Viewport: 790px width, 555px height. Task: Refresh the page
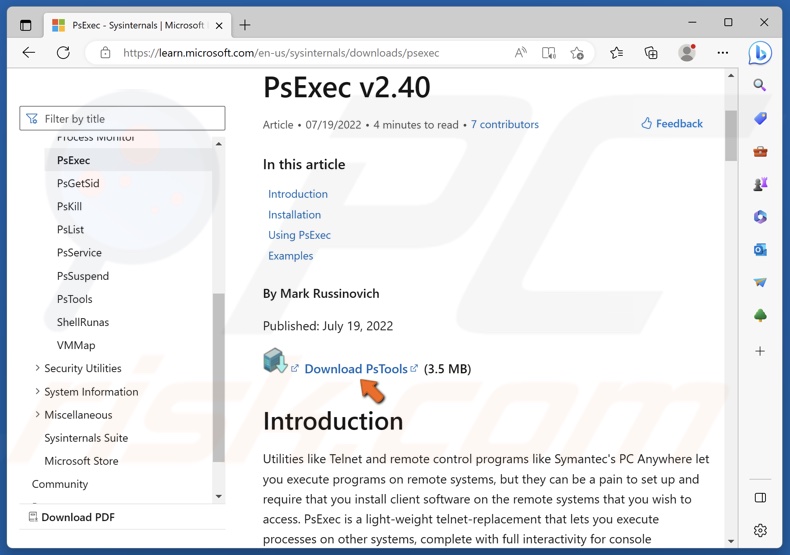coord(63,53)
